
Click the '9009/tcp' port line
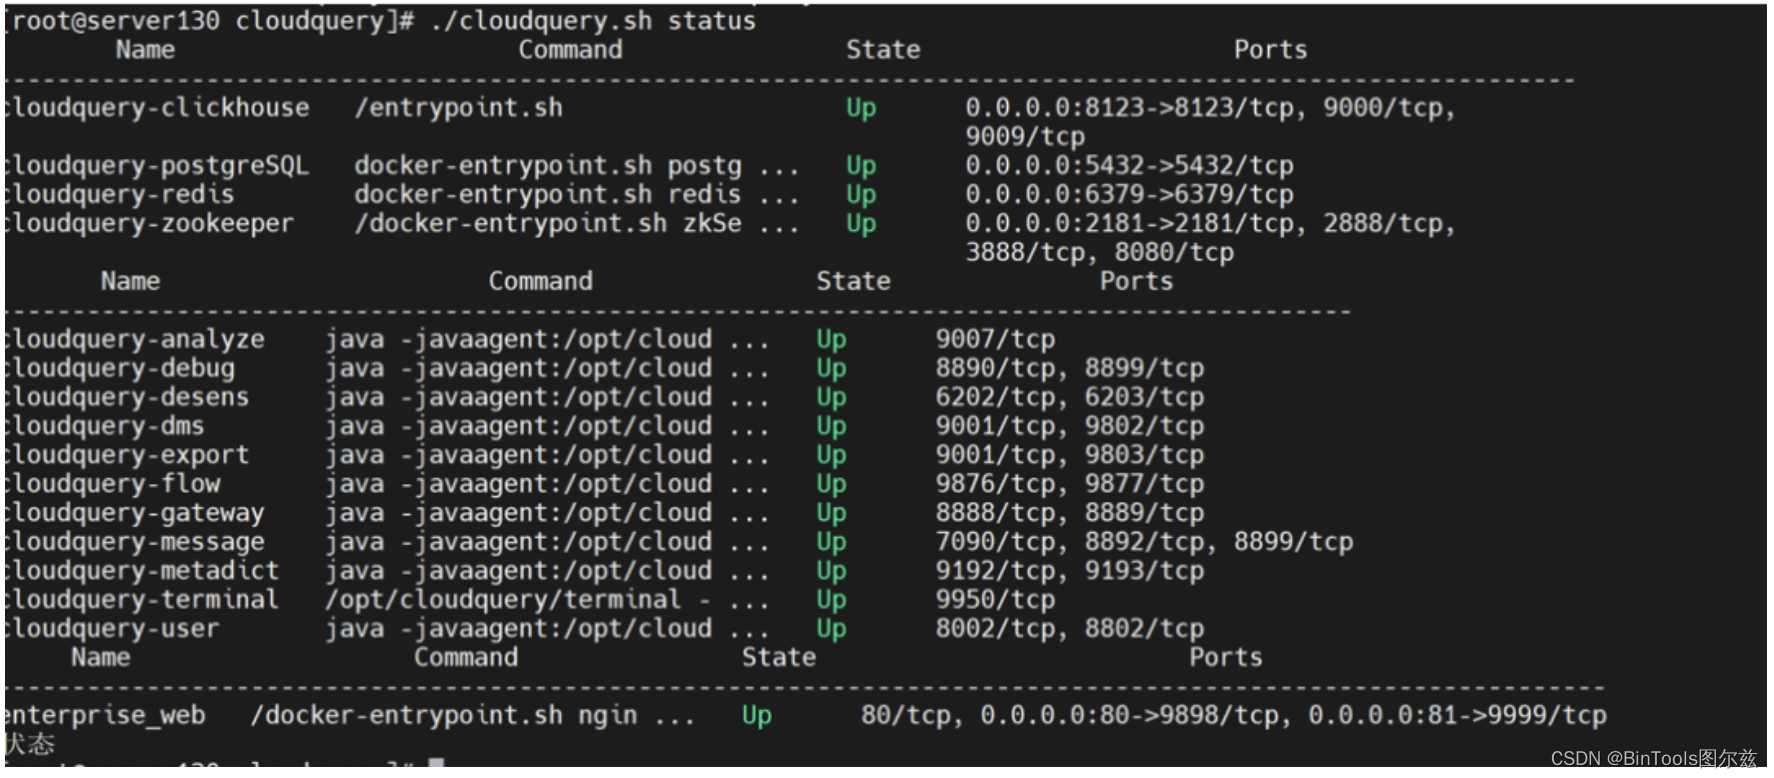click(x=1025, y=137)
